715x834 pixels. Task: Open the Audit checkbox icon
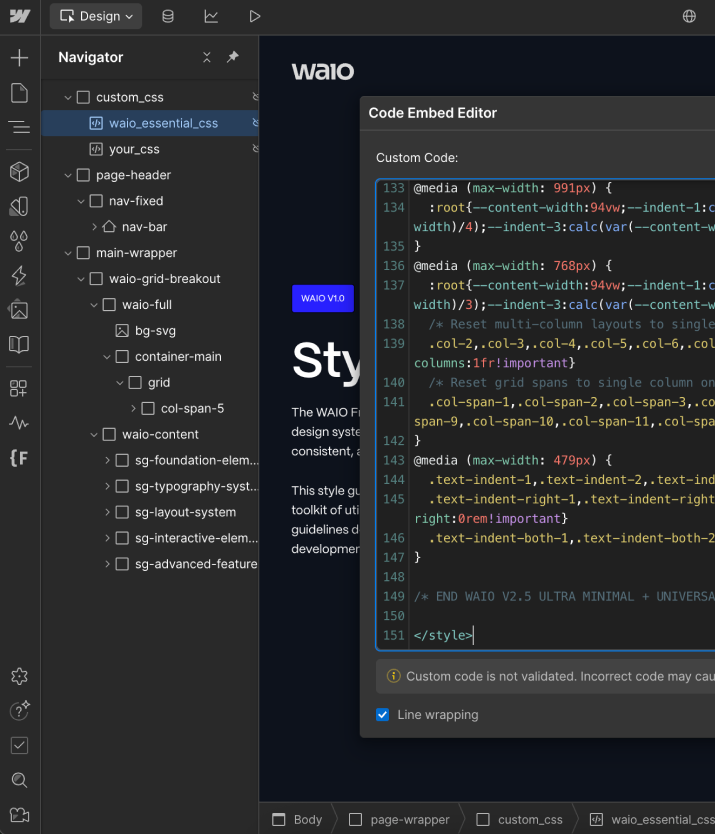pyautogui.click(x=19, y=746)
